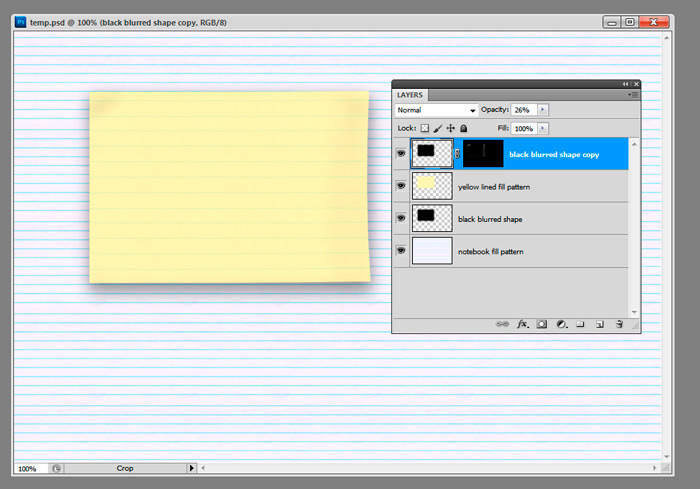Select the layer mask thumbnail of the top layer
Image resolution: width=700 pixels, height=489 pixels.
[483, 154]
